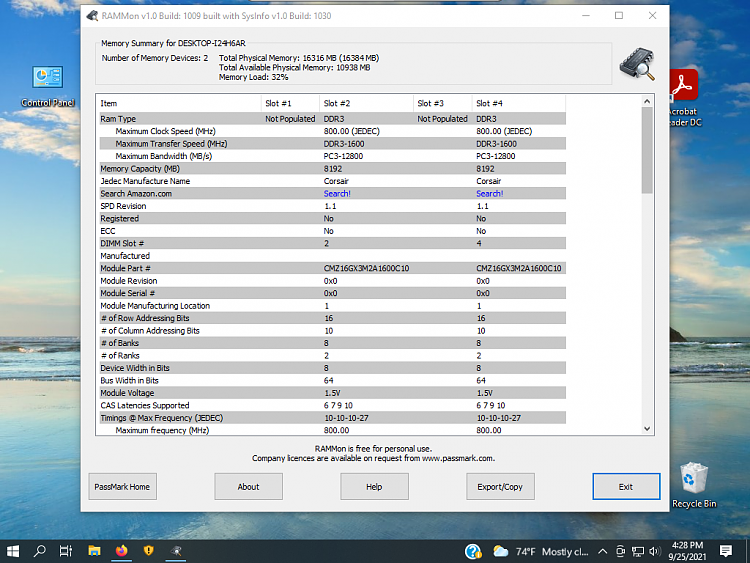Viewport: 750px width, 563px height.
Task: Click the RAMMon chip magnifier logo
Action: pyautogui.click(x=637, y=64)
